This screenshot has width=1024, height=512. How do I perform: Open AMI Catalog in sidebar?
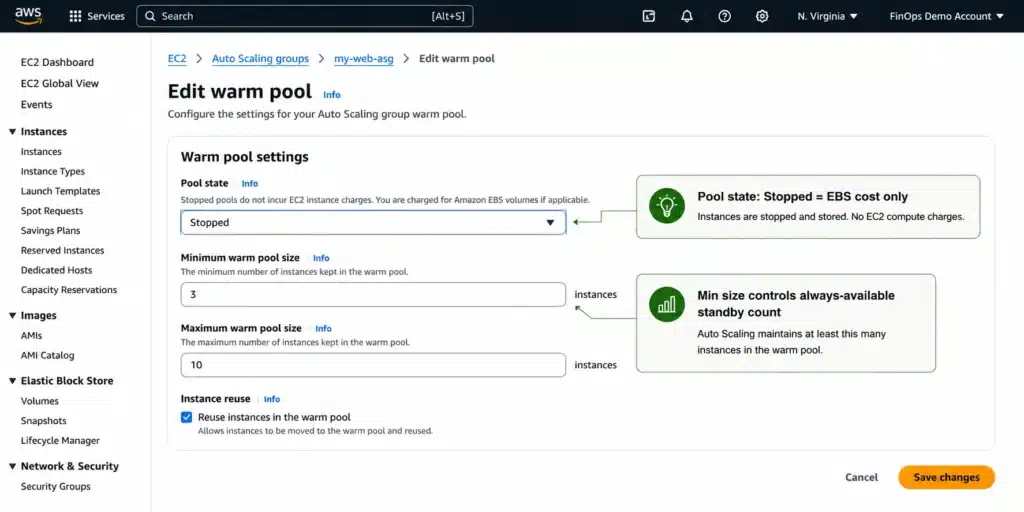click(48, 356)
